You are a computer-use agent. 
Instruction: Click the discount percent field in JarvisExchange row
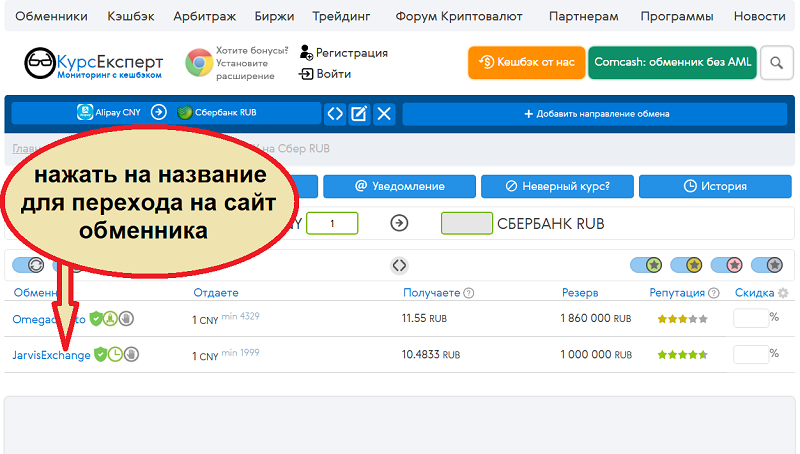pyautogui.click(x=751, y=354)
